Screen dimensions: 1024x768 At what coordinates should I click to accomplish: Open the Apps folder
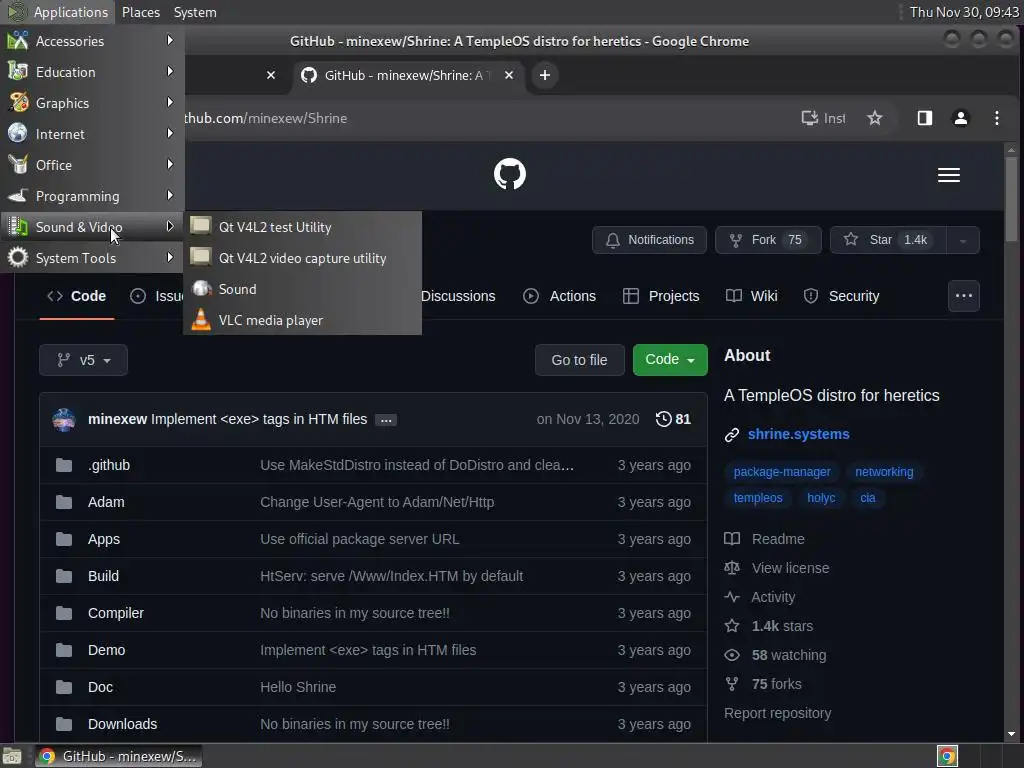(x=104, y=539)
